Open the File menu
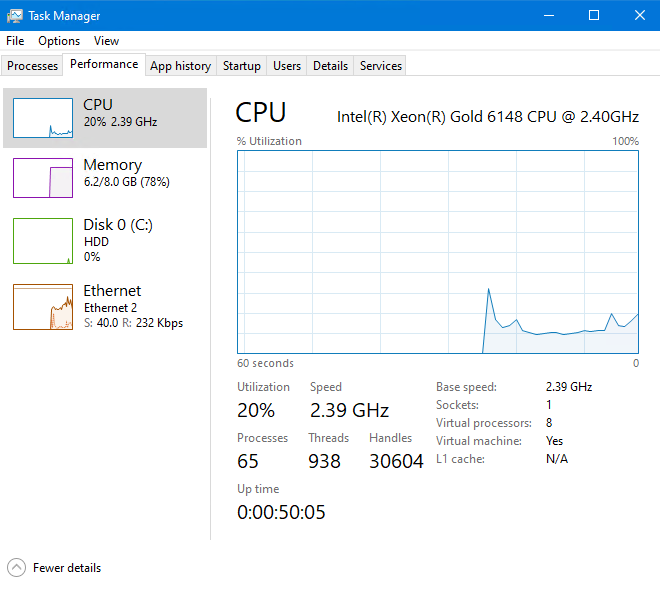 pyautogui.click(x=15, y=41)
